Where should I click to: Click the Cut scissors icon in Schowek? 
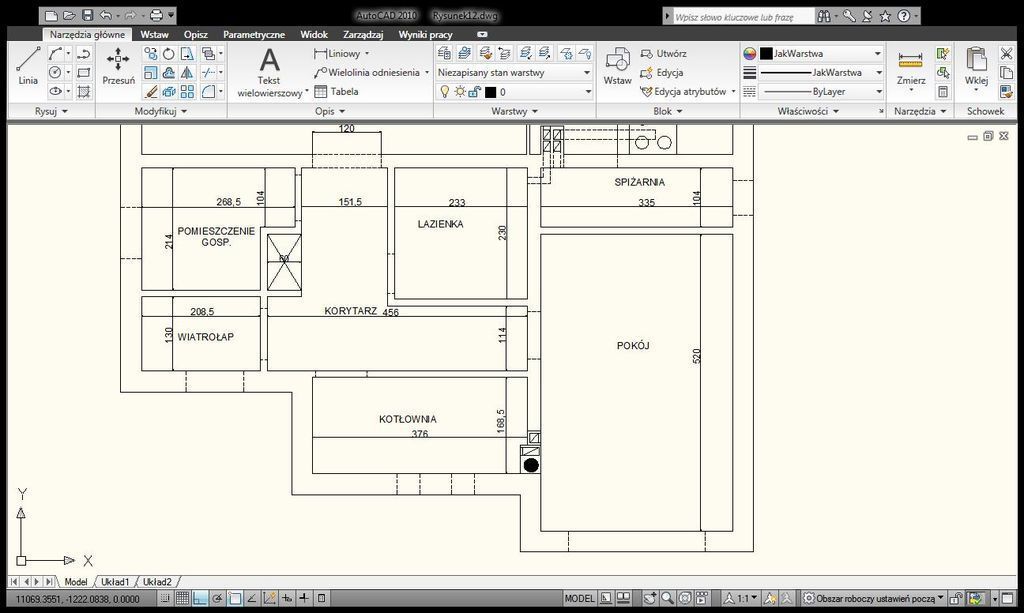point(1006,54)
